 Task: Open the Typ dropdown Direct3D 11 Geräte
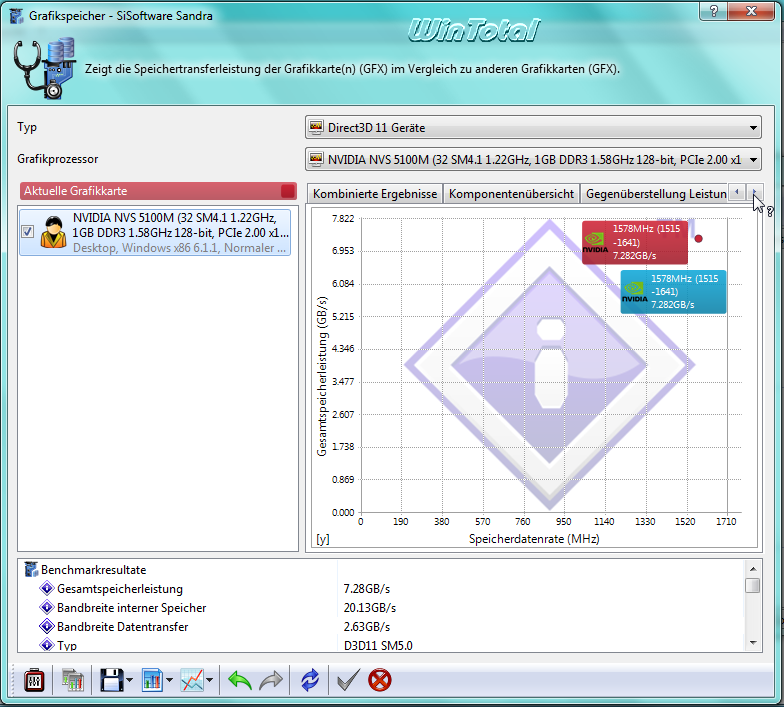533,128
